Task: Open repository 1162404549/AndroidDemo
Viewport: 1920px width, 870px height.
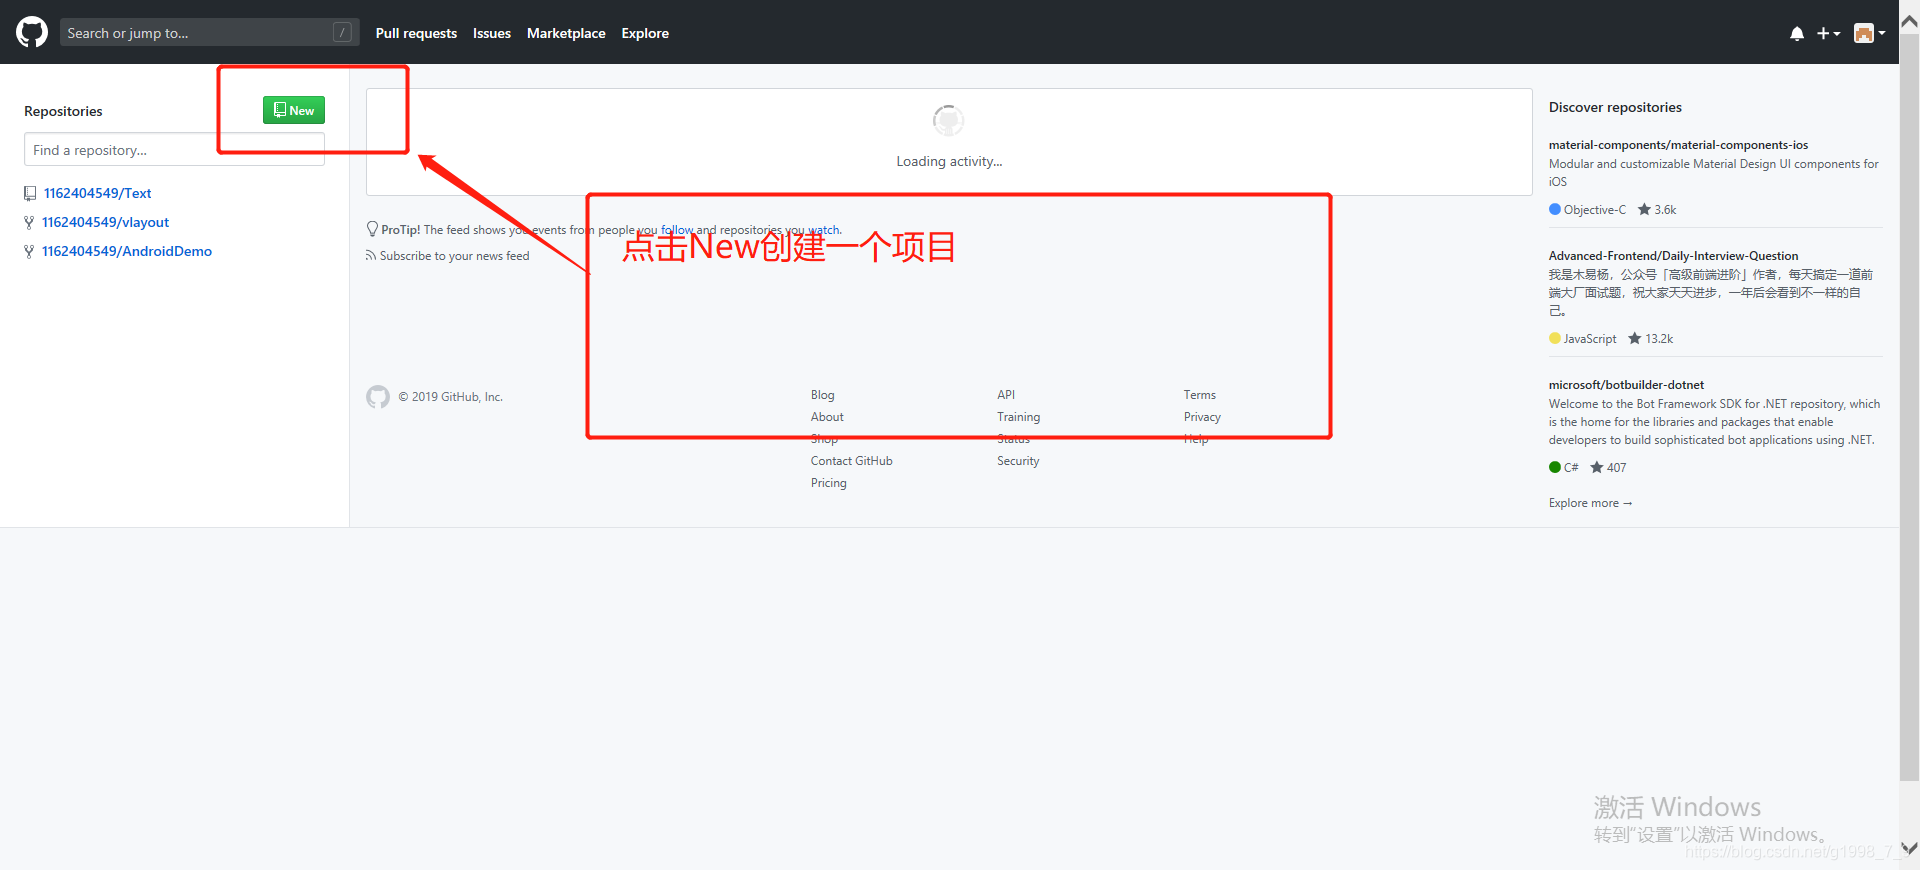Action: coord(127,251)
